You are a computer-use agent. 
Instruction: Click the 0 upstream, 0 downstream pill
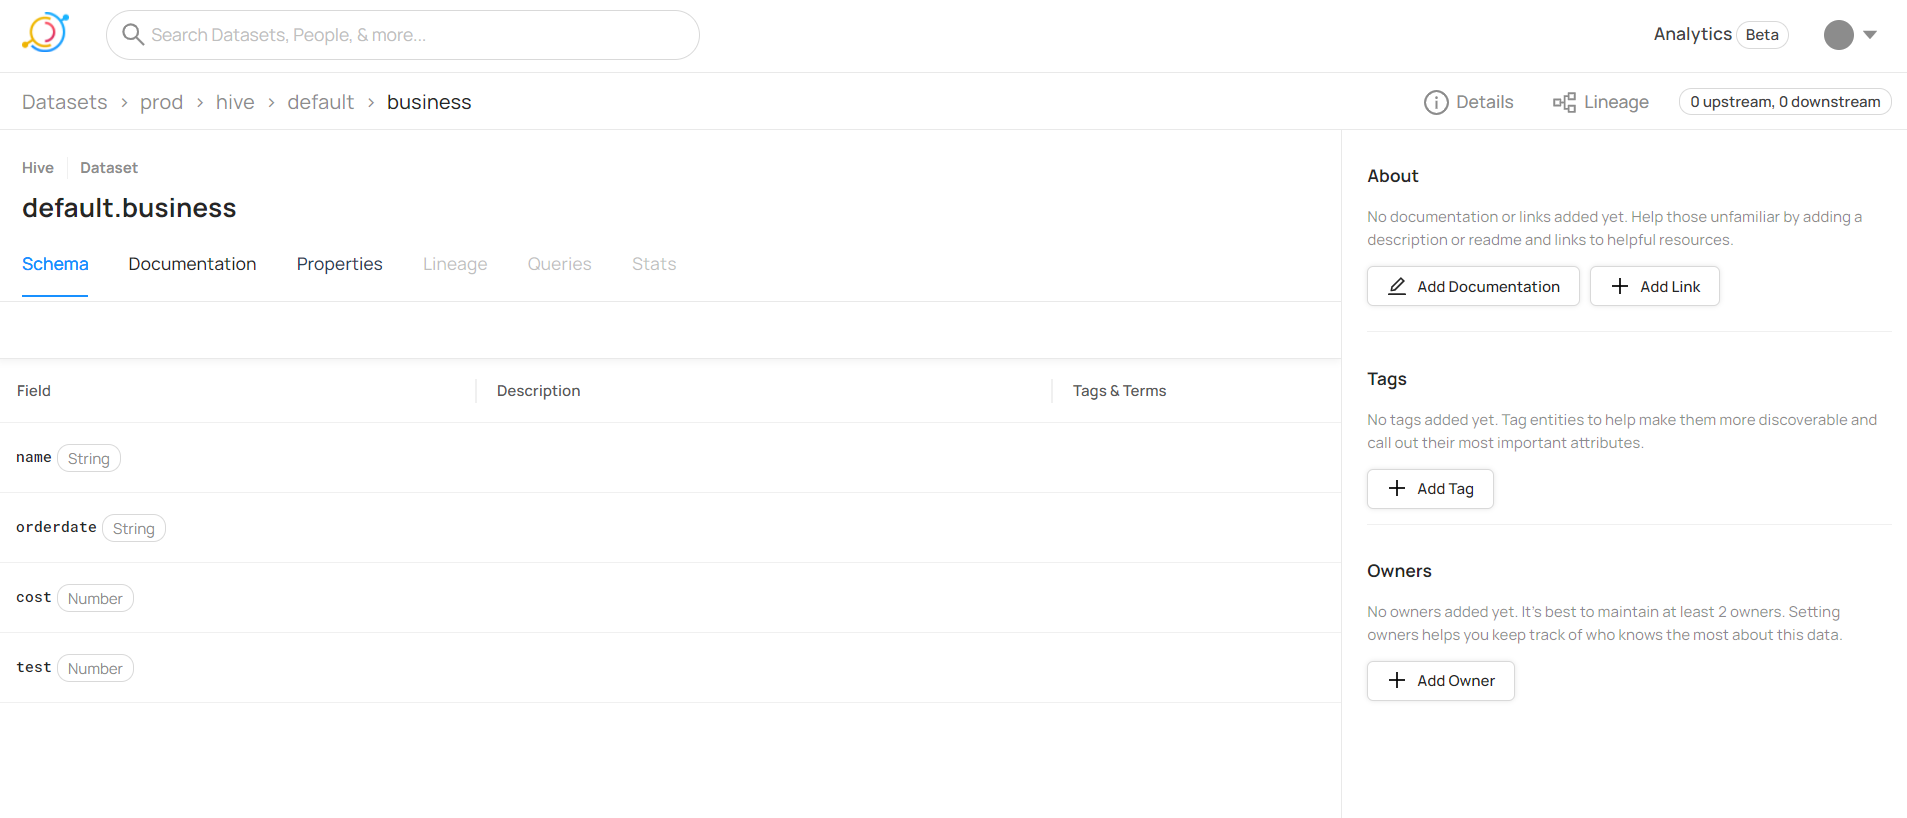point(1785,102)
